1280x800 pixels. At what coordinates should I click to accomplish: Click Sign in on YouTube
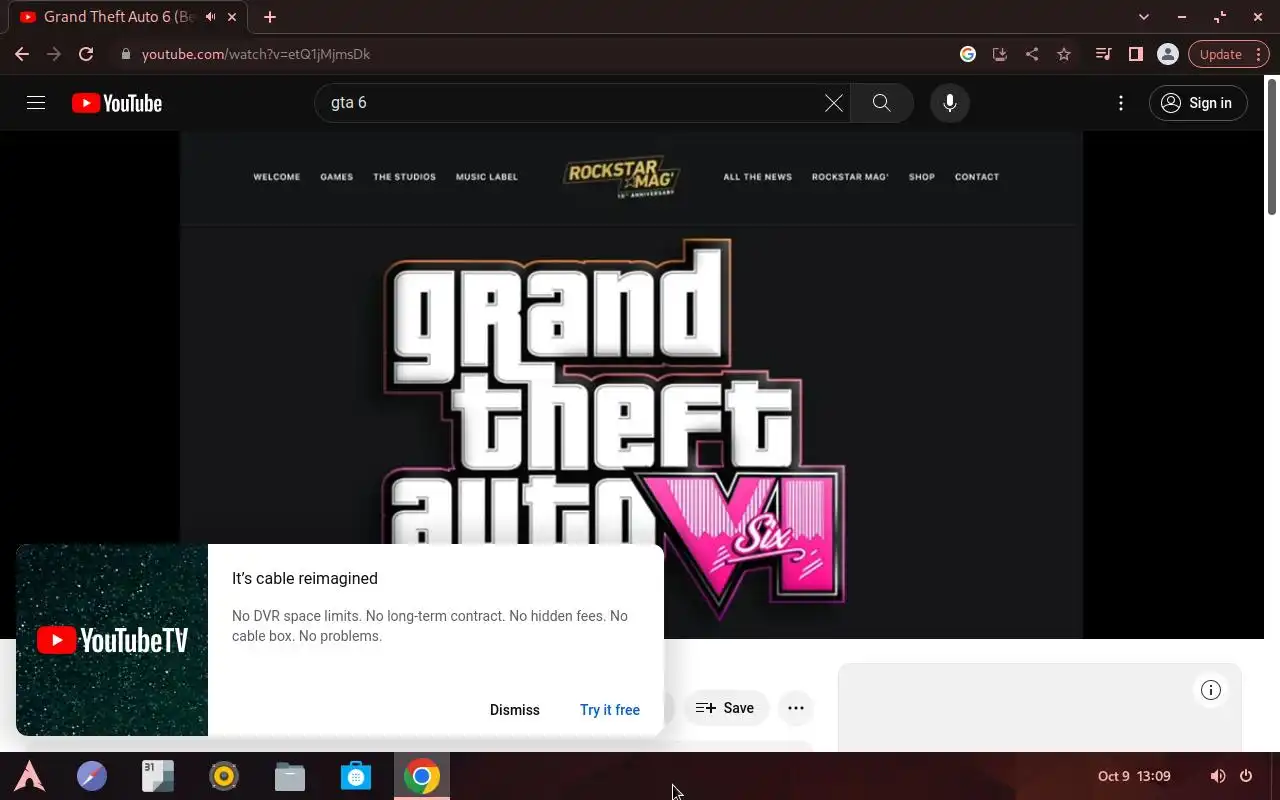[1198, 103]
